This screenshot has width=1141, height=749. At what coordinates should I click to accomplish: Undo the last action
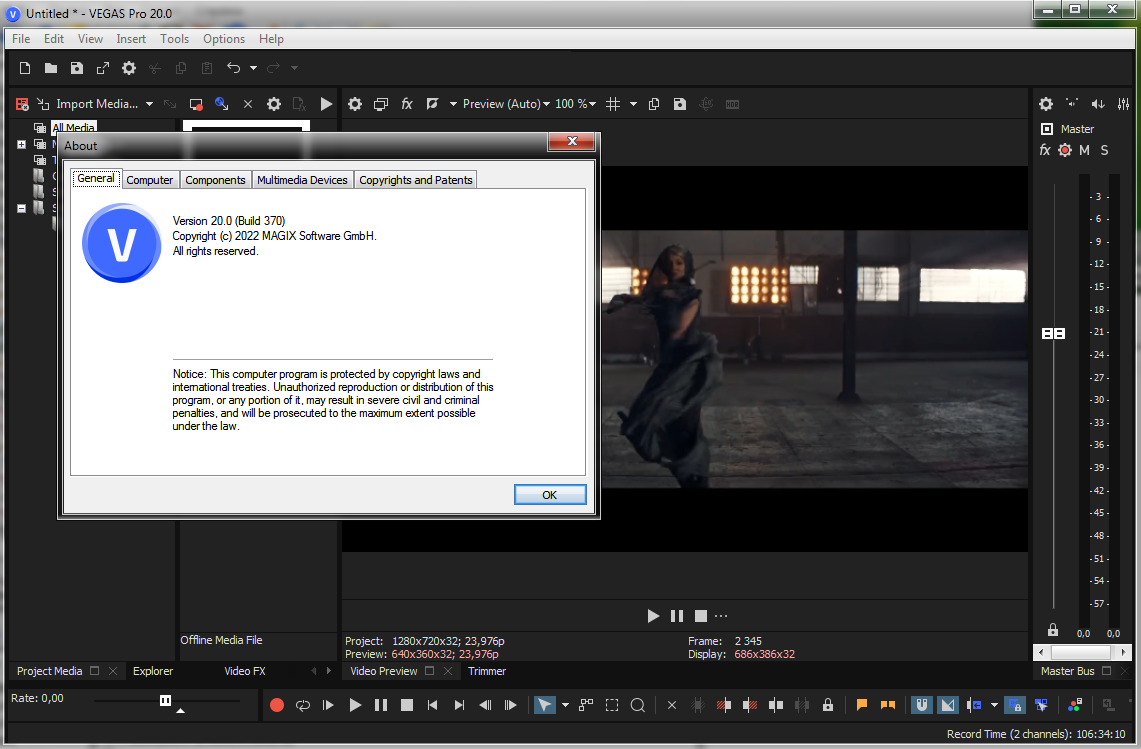click(234, 68)
